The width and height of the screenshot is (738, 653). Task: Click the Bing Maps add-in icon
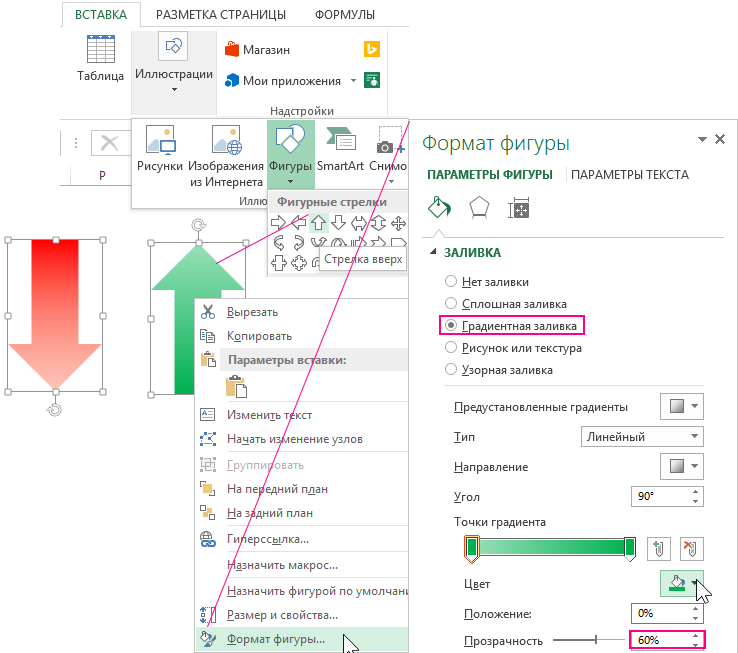pos(372,49)
